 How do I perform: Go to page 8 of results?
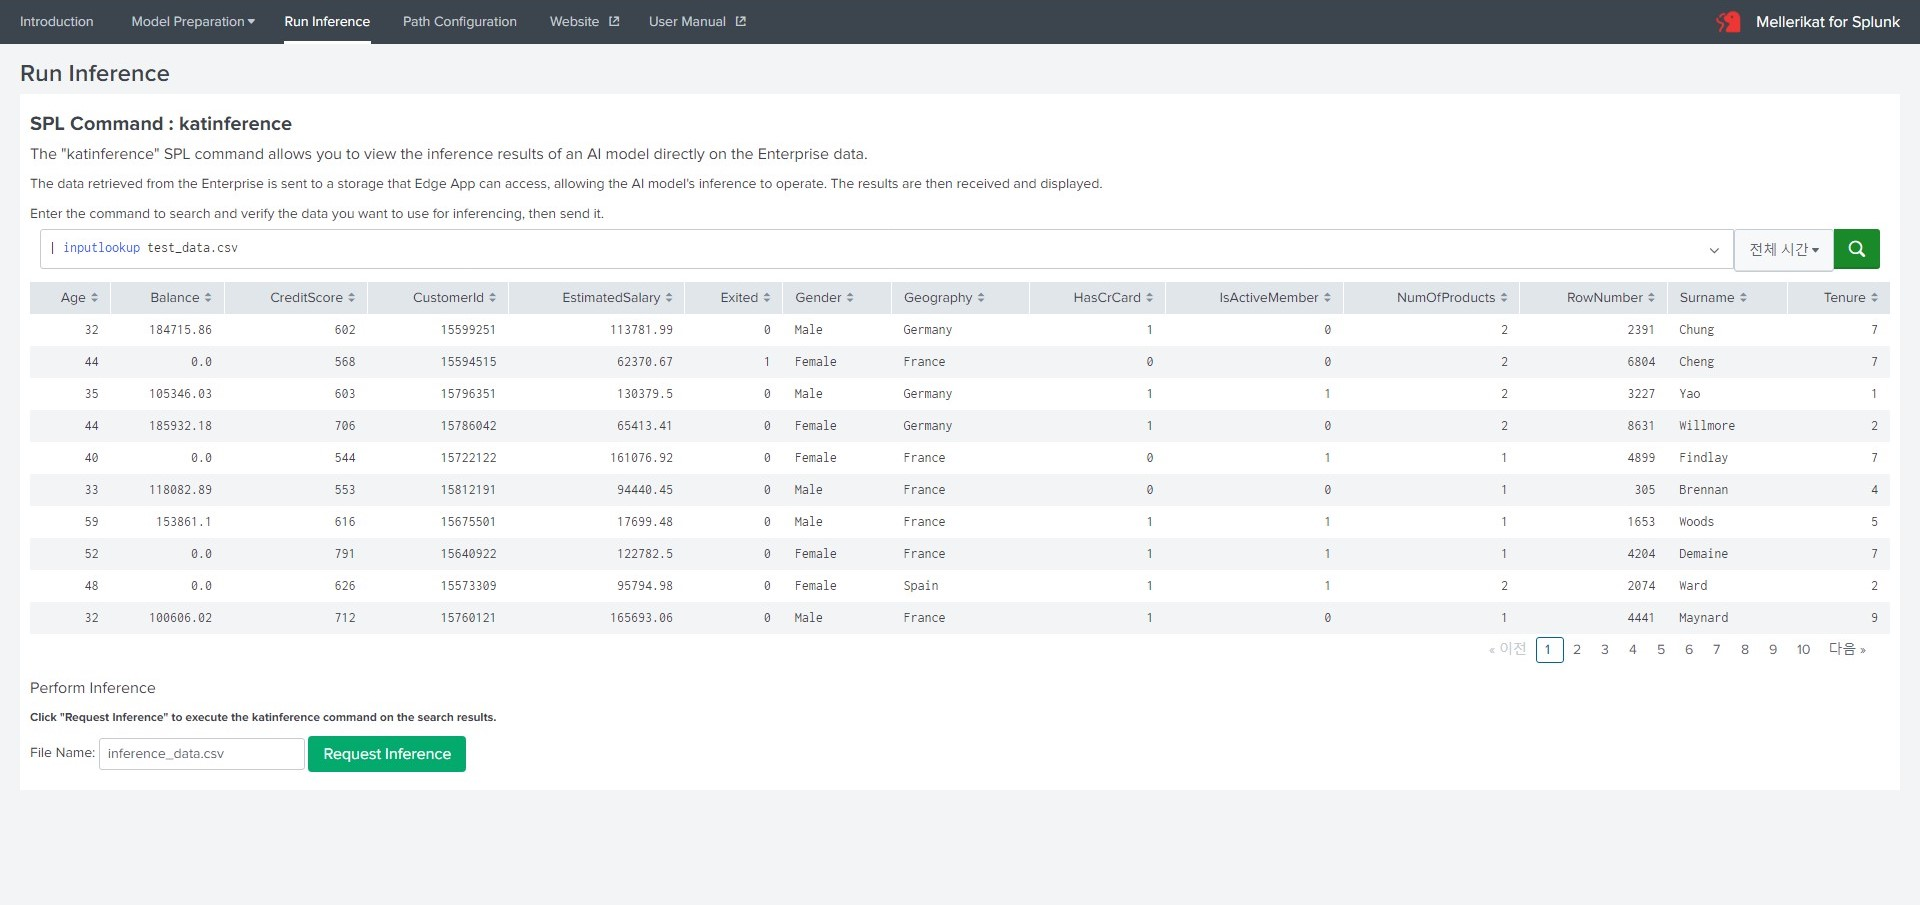point(1745,650)
